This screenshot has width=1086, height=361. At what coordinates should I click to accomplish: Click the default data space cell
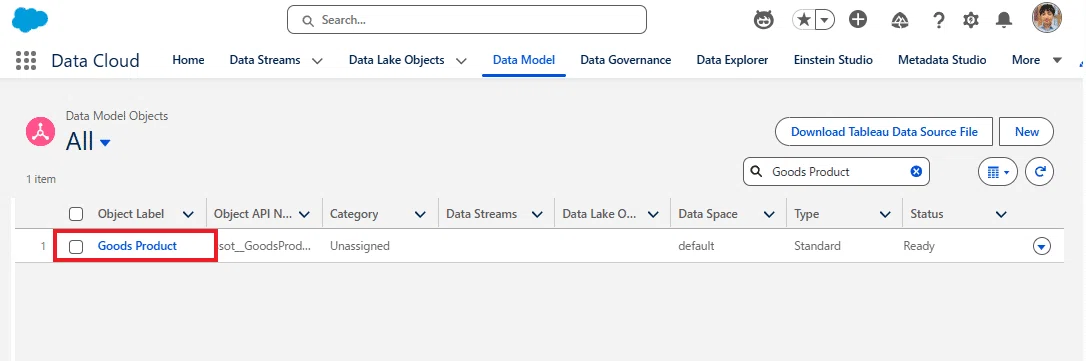(x=696, y=246)
